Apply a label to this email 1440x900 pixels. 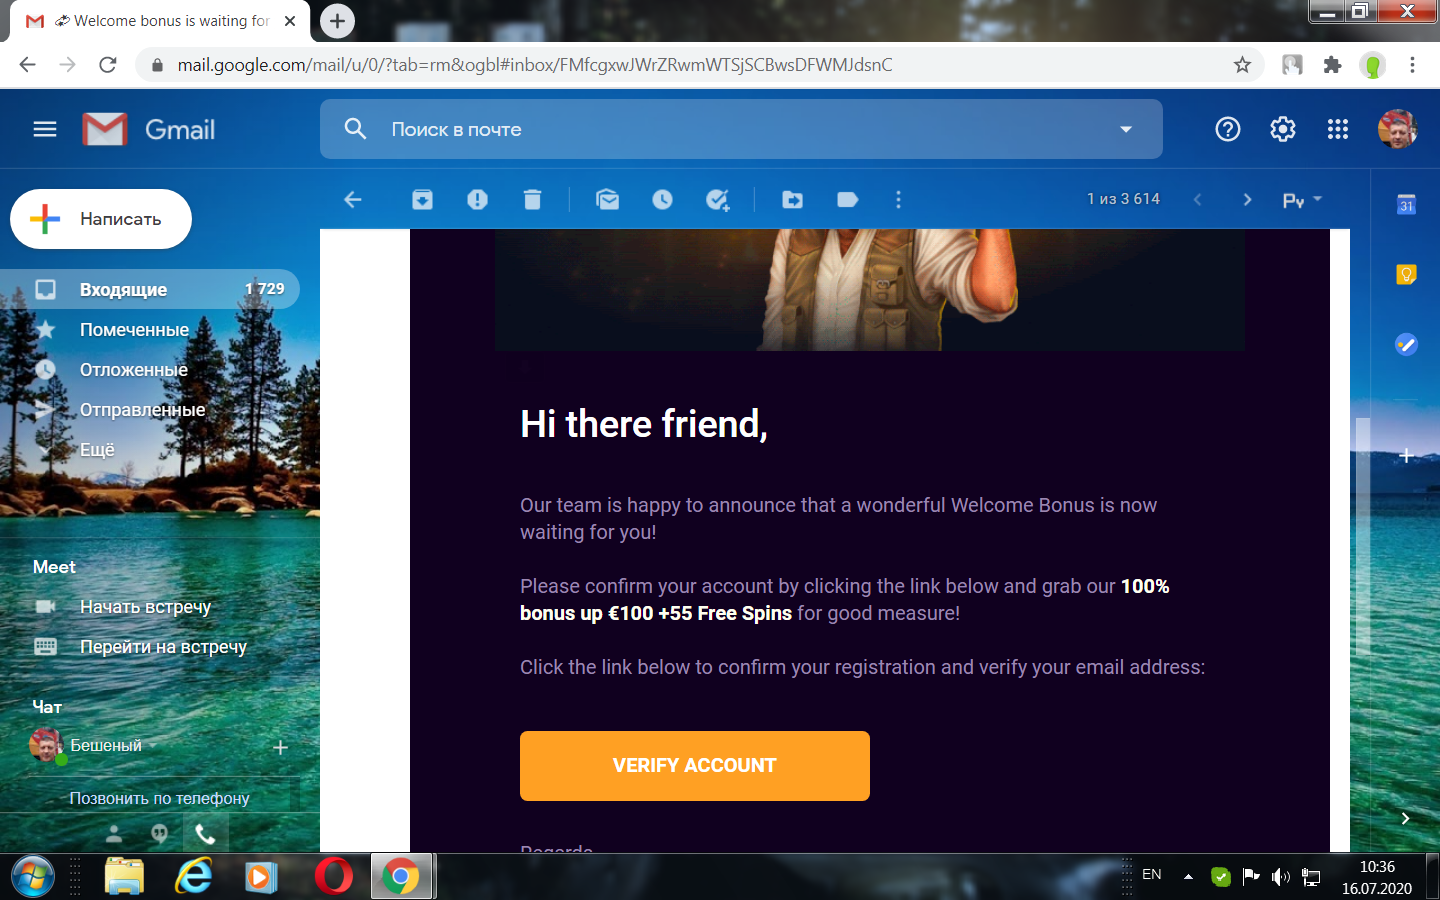[x=848, y=200]
